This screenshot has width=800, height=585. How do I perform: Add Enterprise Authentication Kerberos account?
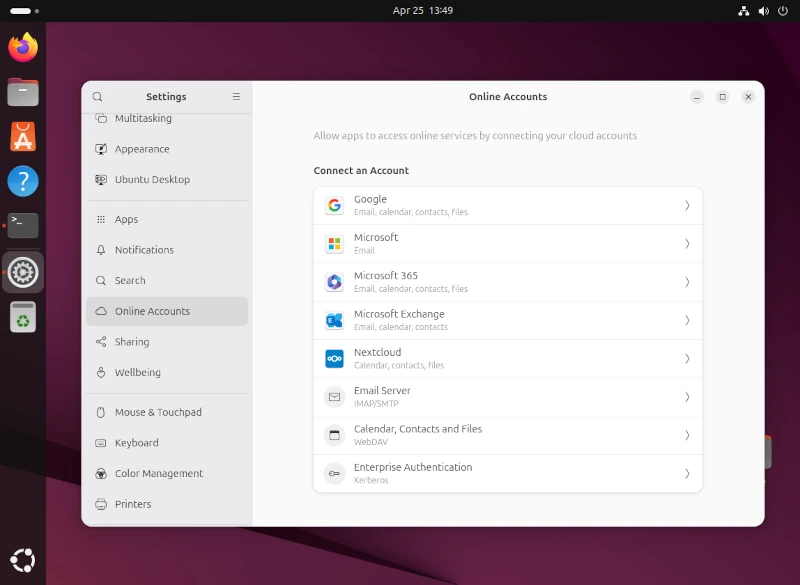coord(508,473)
